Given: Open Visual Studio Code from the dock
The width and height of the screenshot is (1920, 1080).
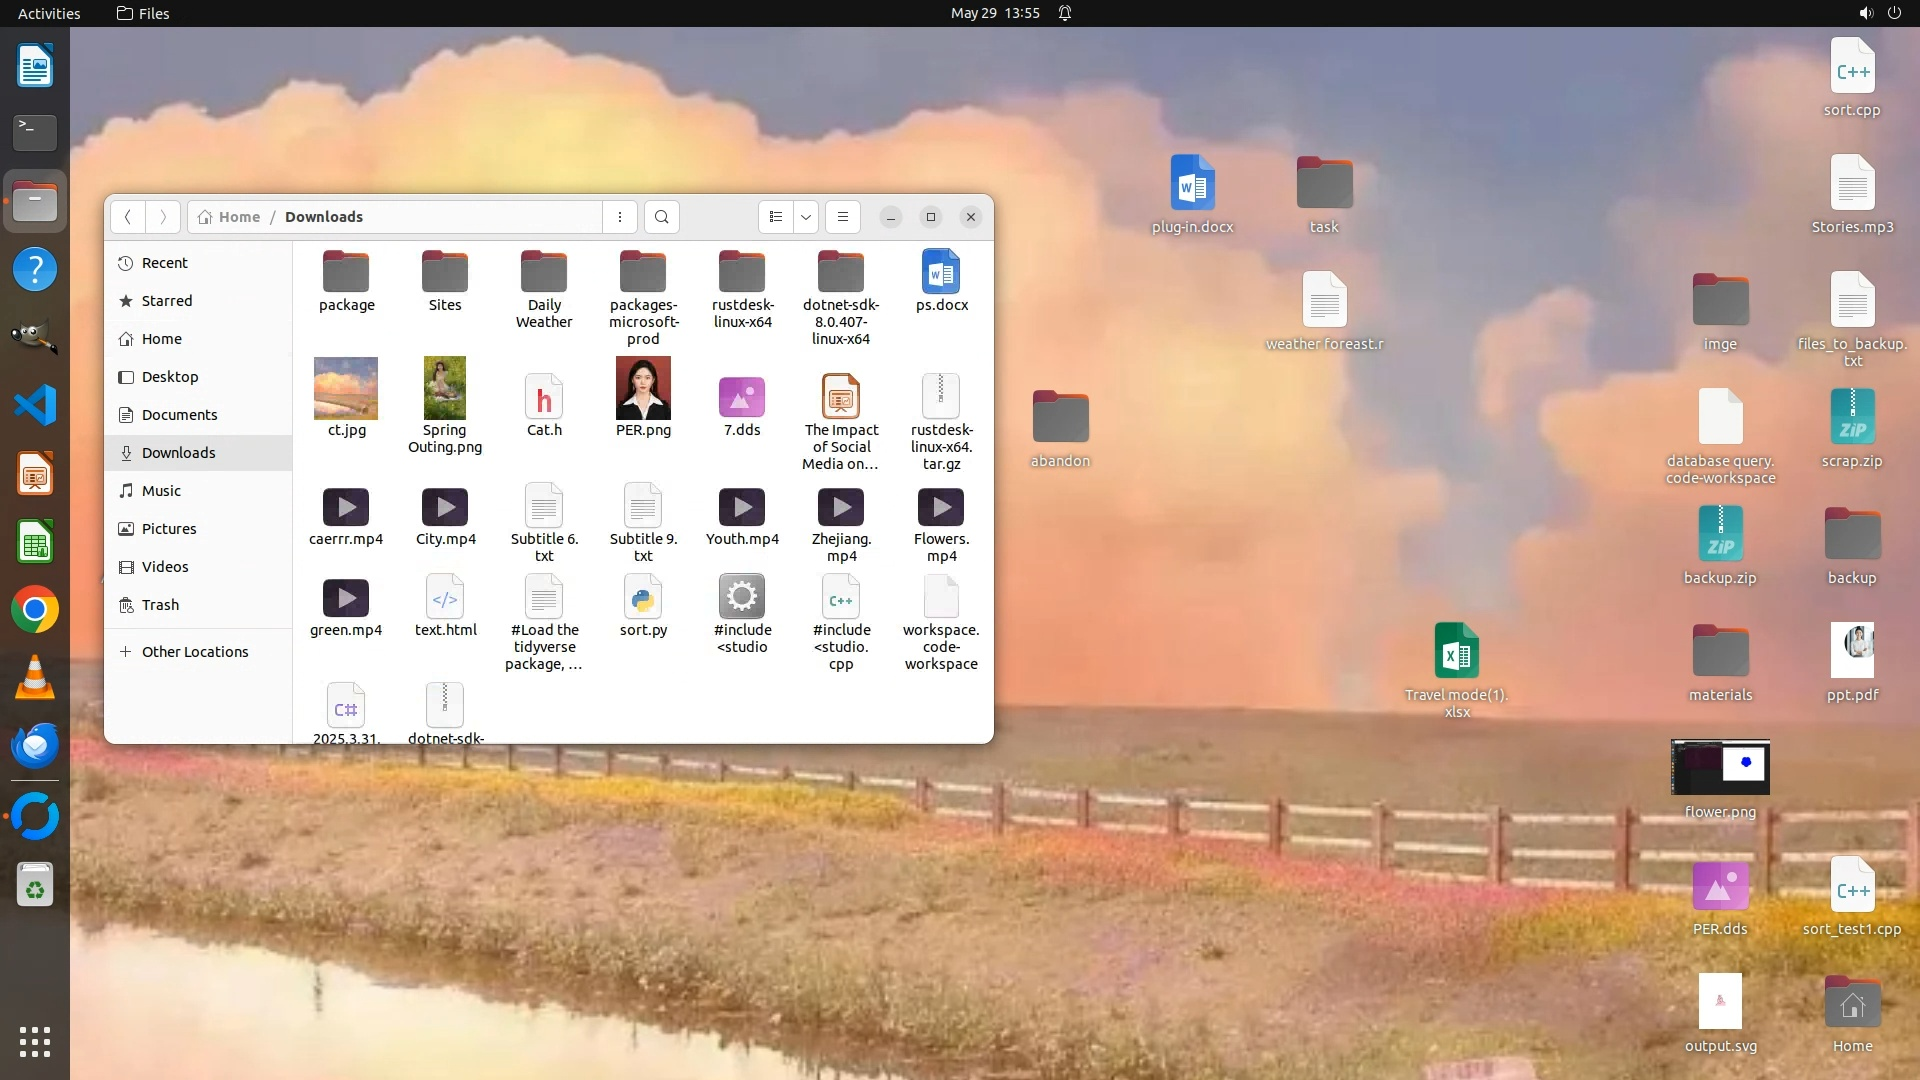Looking at the screenshot, I should coord(35,406).
